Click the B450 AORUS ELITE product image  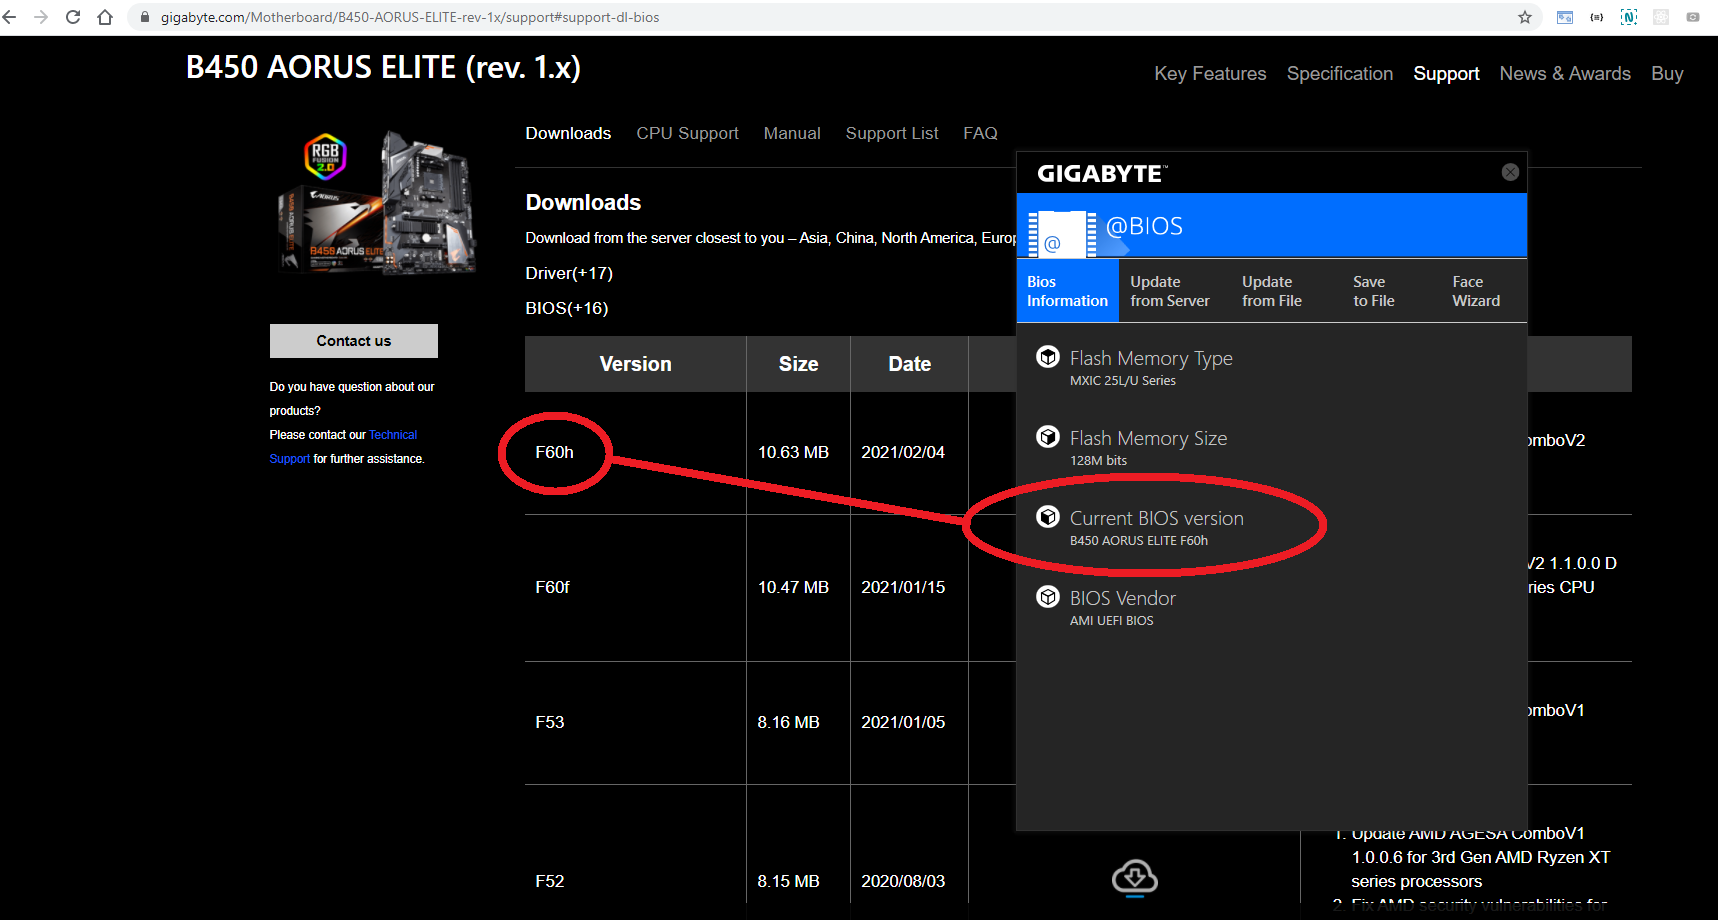point(376,202)
